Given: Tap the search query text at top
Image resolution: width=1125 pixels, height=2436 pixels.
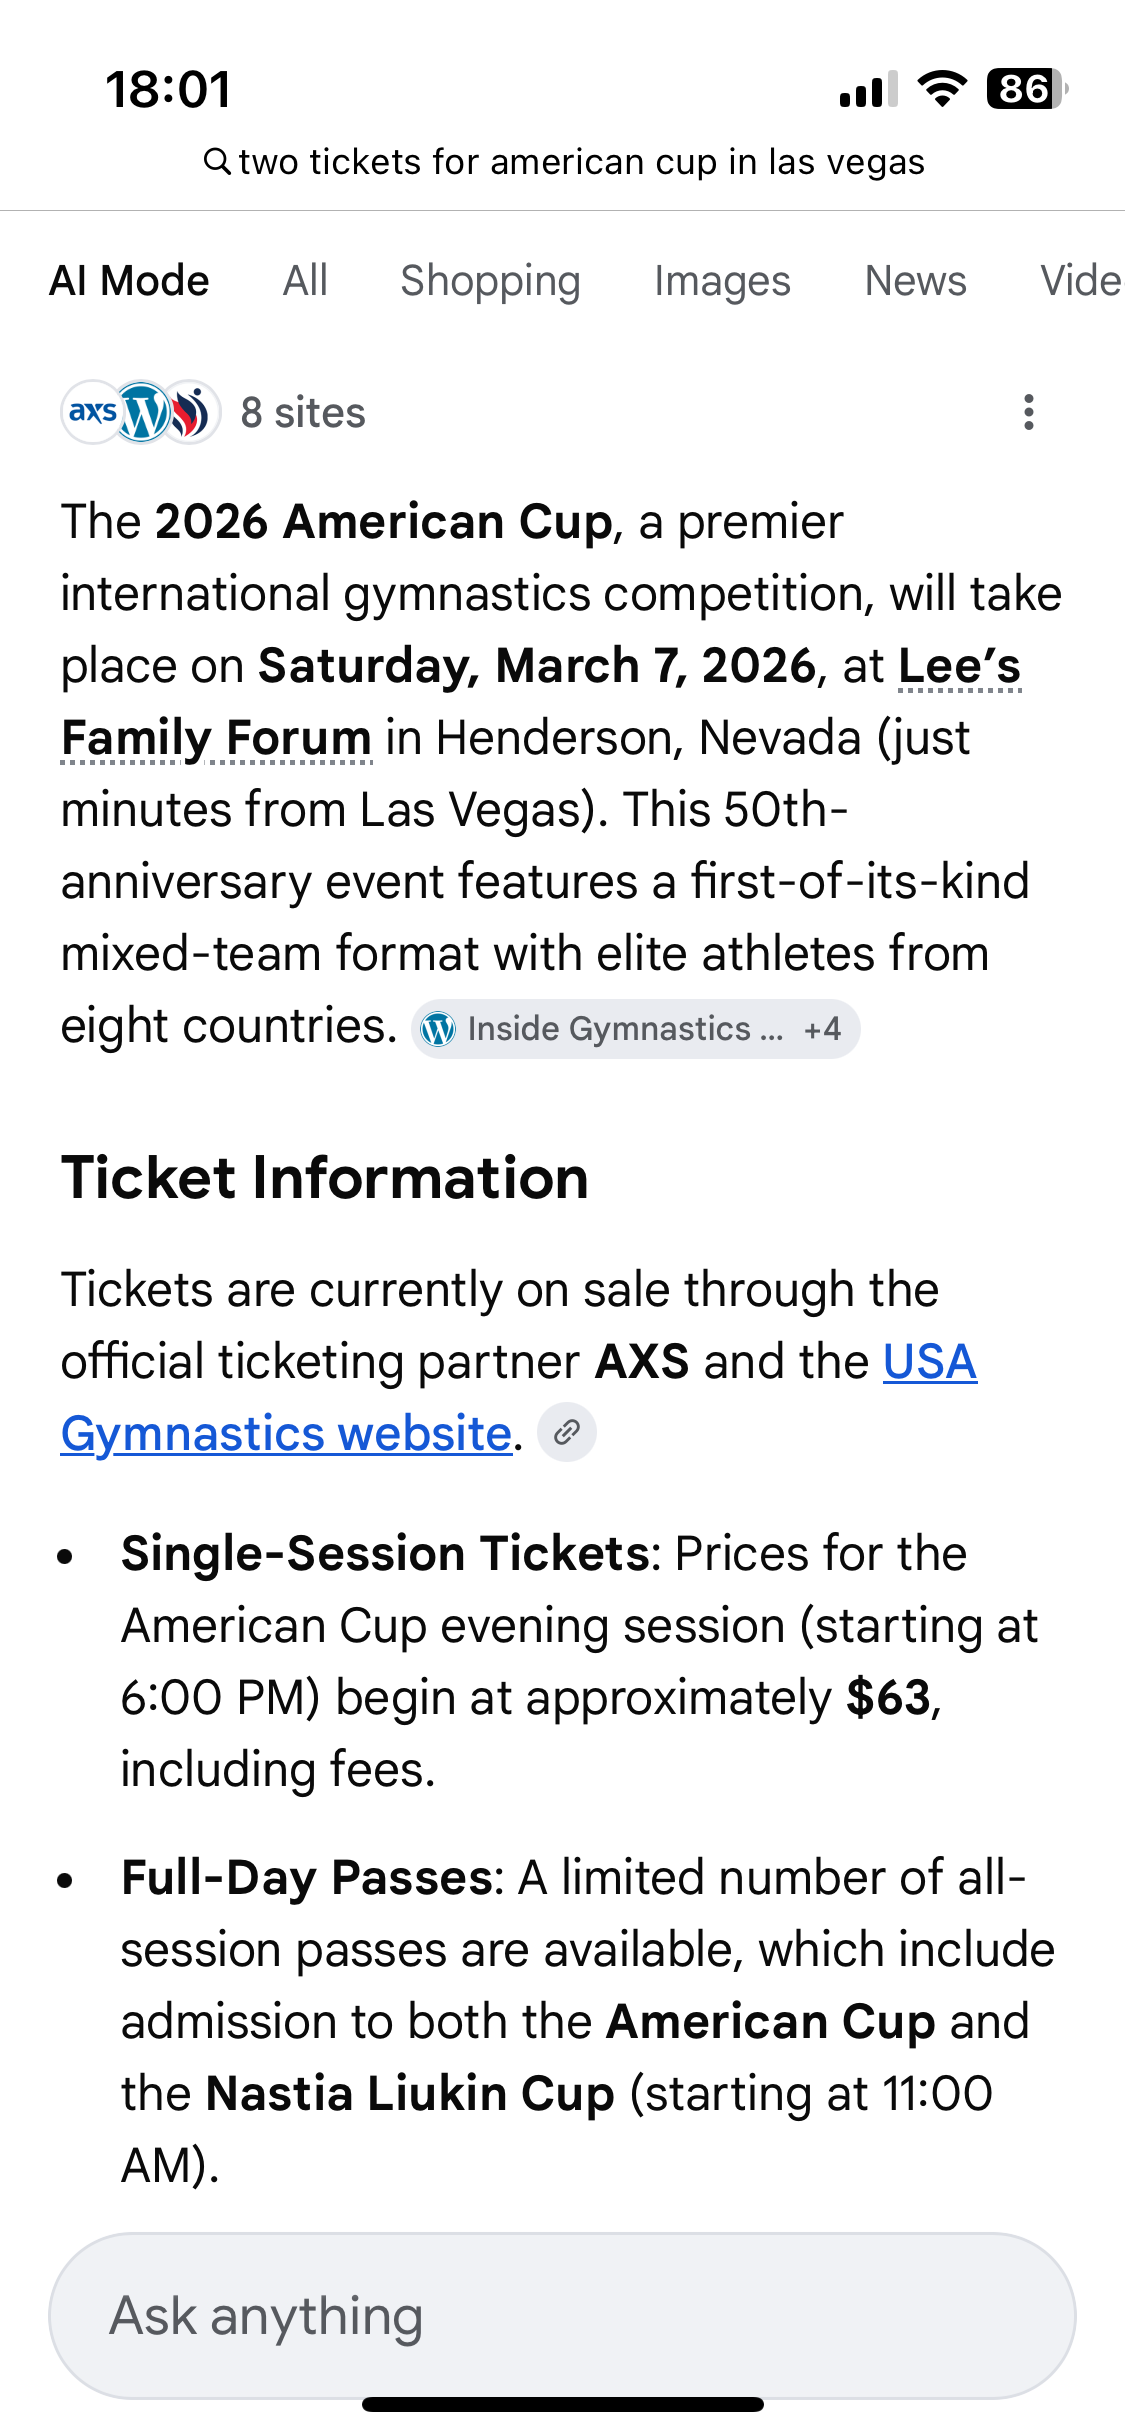Looking at the screenshot, I should click(x=581, y=162).
